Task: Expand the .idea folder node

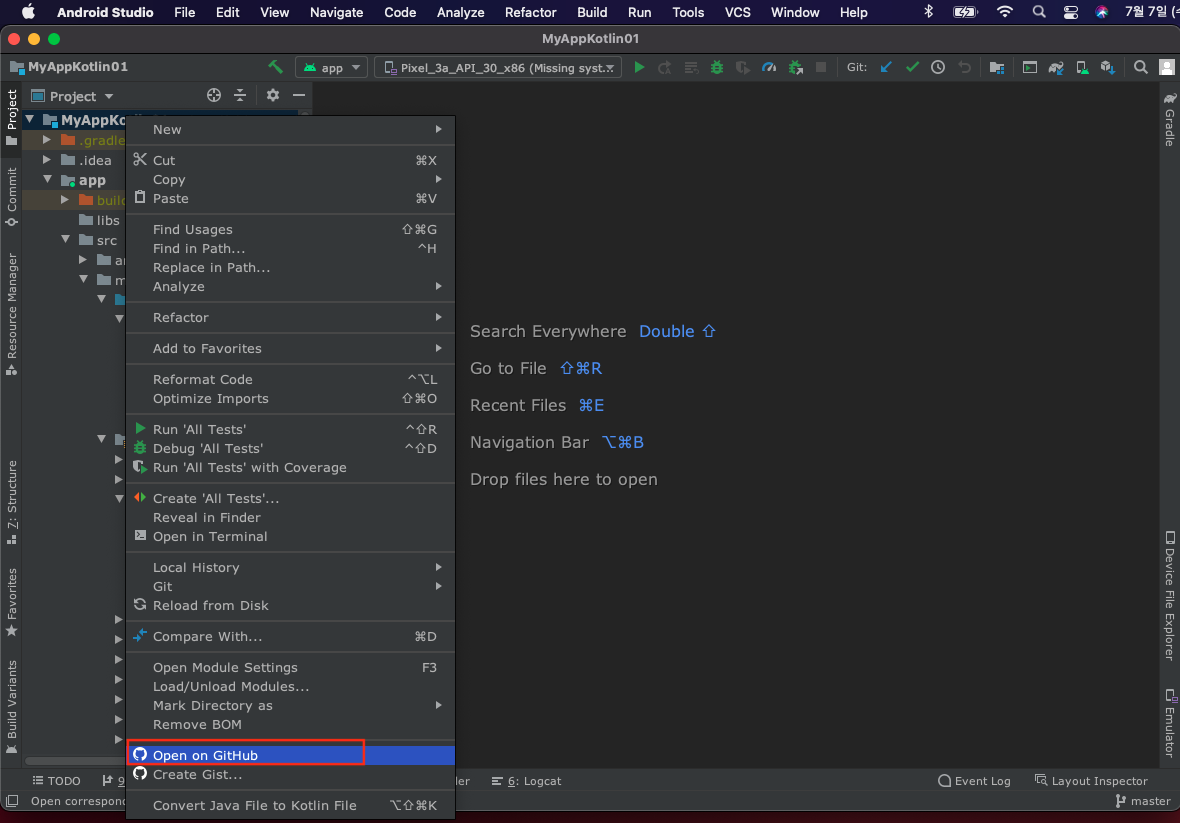Action: 47,159
